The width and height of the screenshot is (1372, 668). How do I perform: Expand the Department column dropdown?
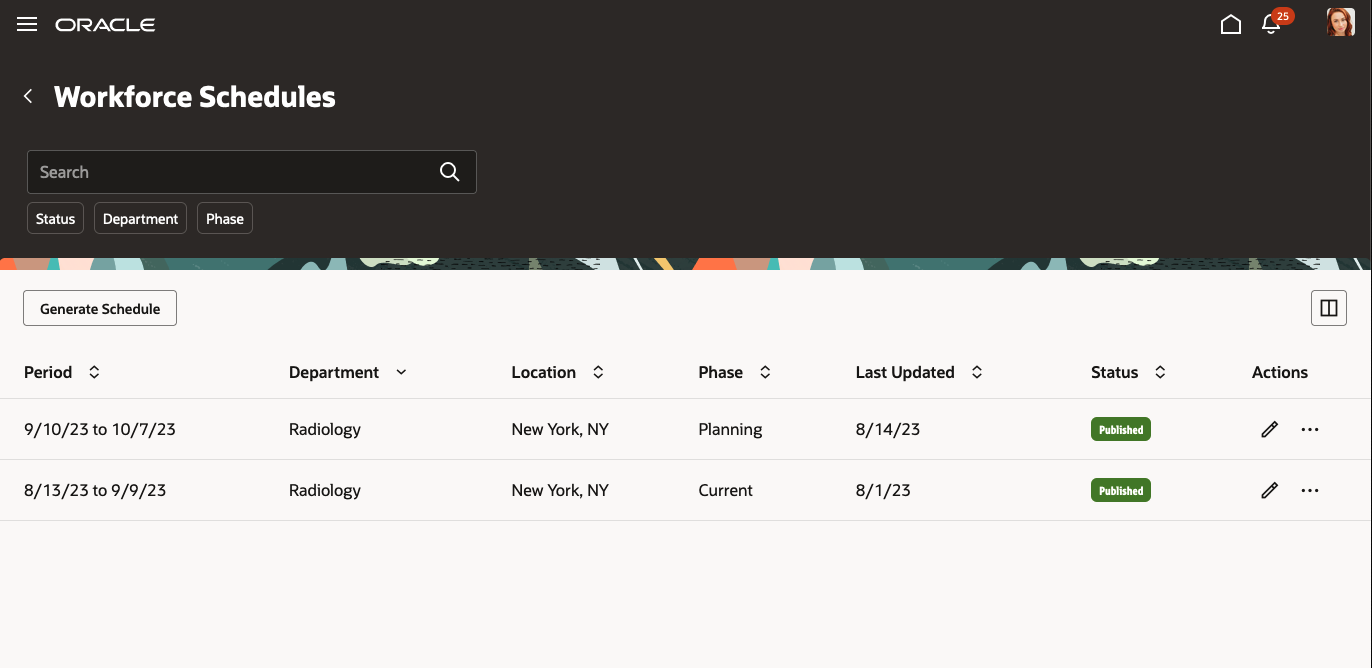(401, 371)
